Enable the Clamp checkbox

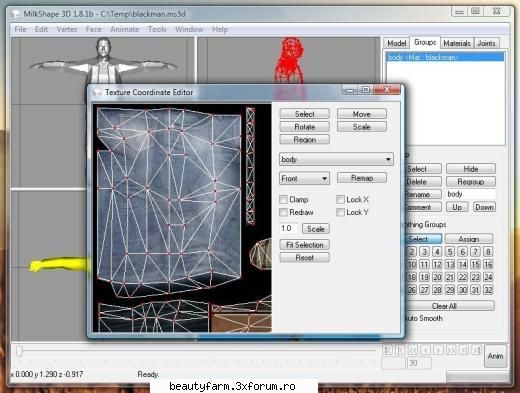click(283, 199)
